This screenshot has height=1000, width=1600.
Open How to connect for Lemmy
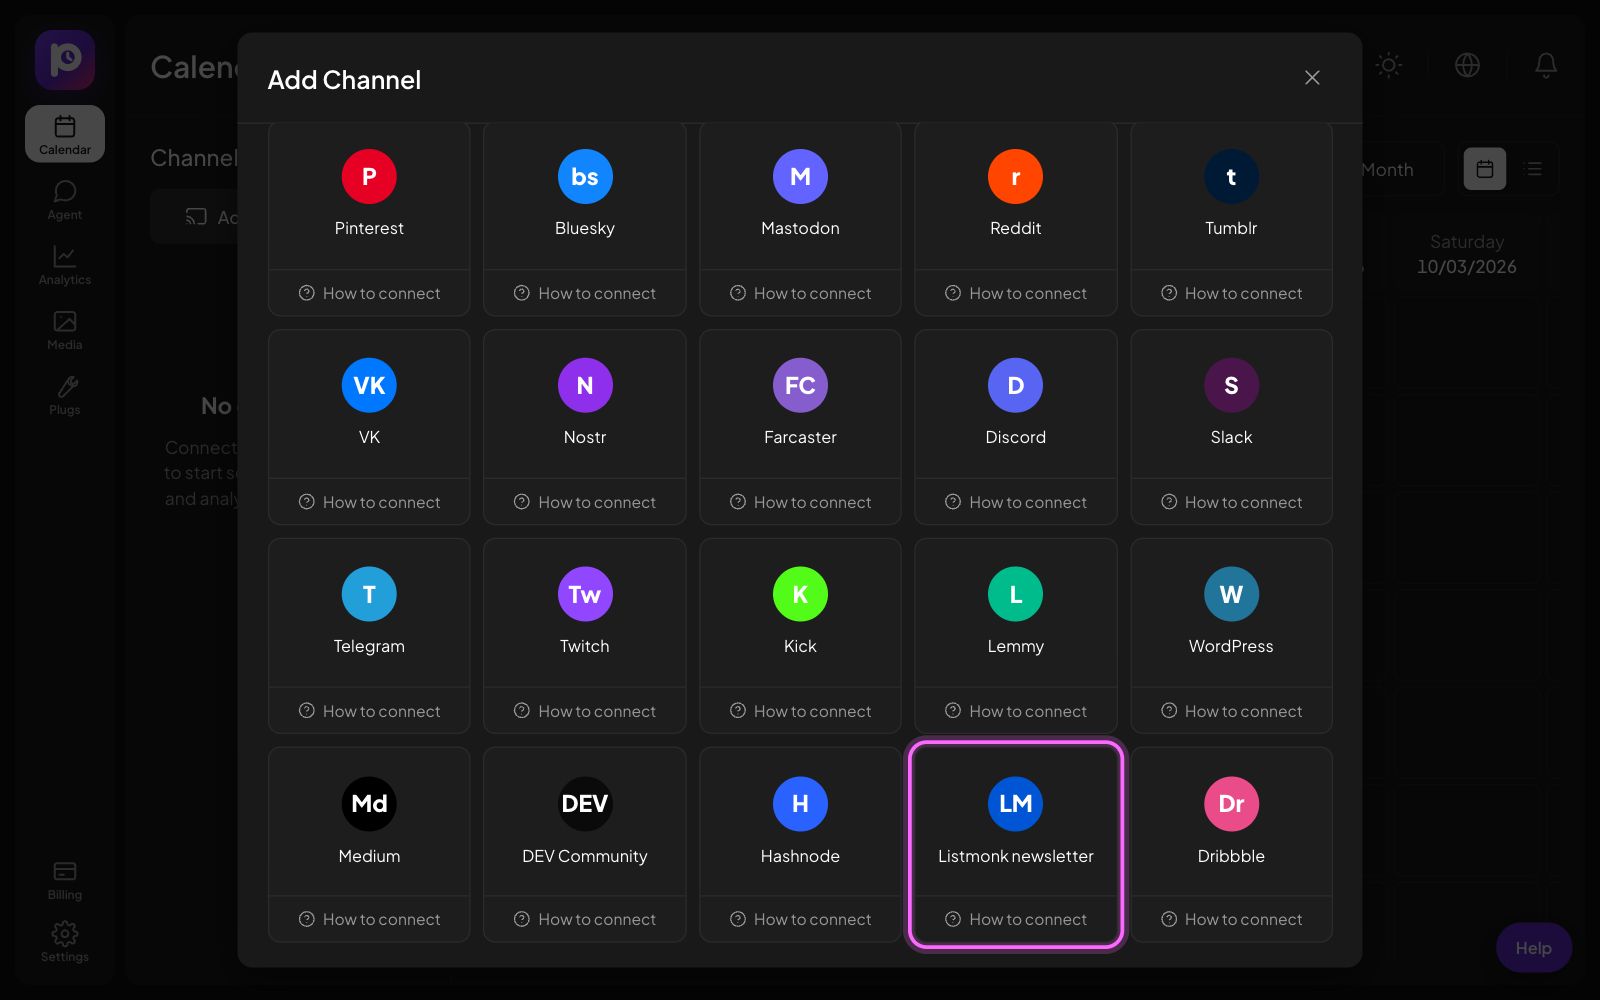pyautogui.click(x=1015, y=711)
